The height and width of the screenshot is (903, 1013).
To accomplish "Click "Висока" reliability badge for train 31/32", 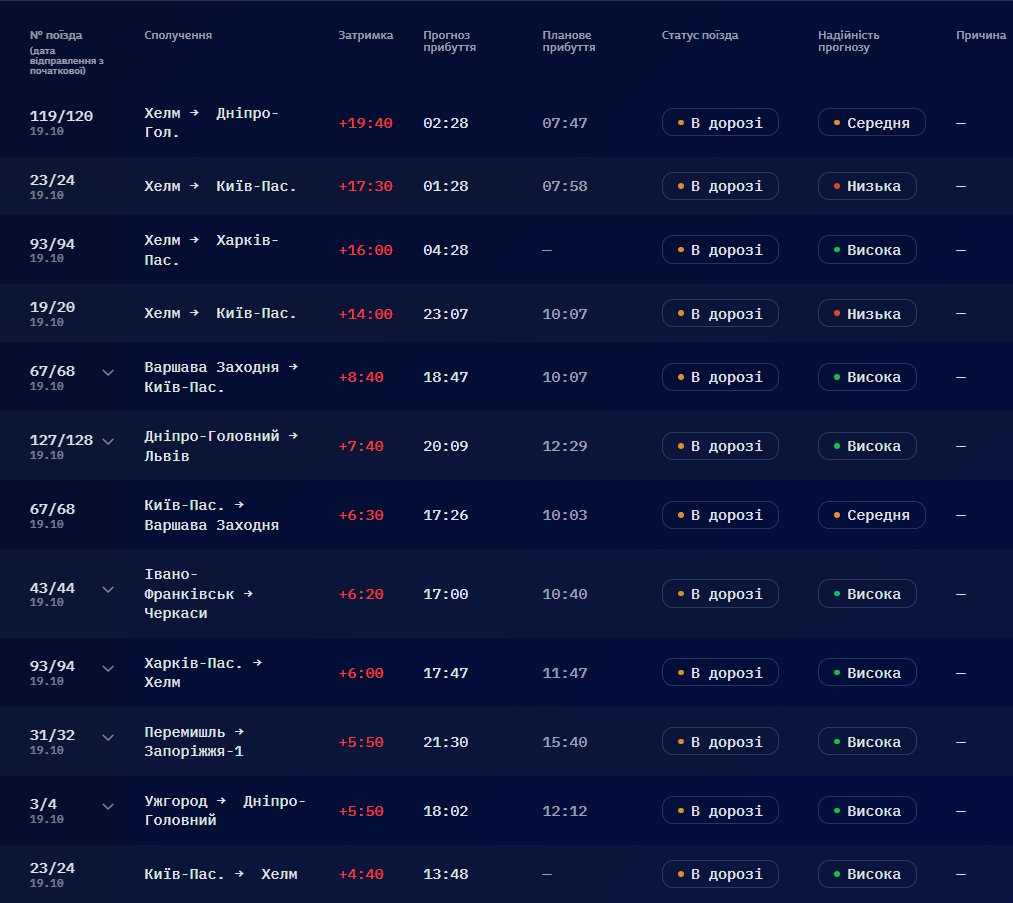I will (867, 742).
